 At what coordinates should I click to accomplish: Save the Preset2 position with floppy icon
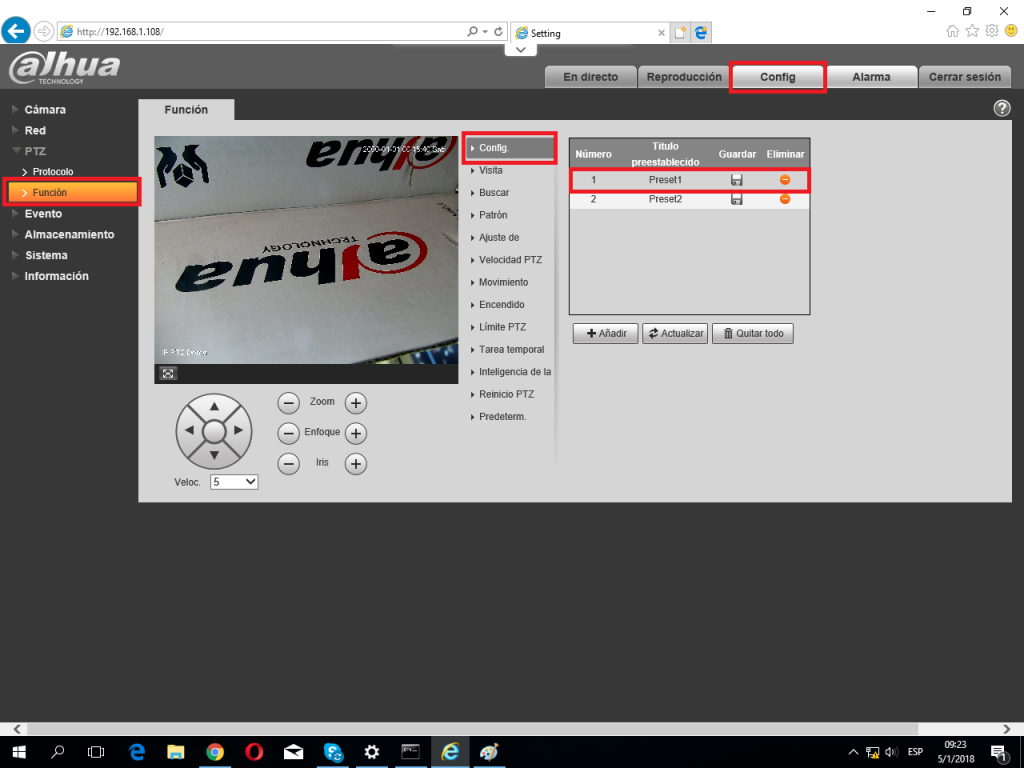[x=737, y=199]
